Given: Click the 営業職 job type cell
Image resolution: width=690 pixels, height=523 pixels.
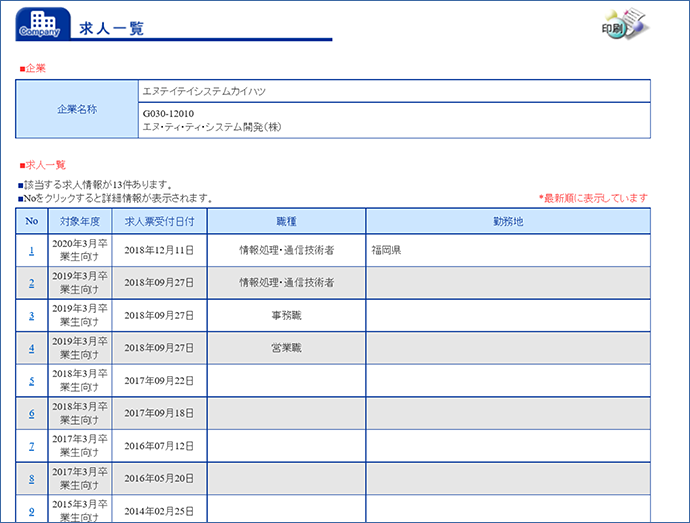Looking at the screenshot, I should coord(286,348).
